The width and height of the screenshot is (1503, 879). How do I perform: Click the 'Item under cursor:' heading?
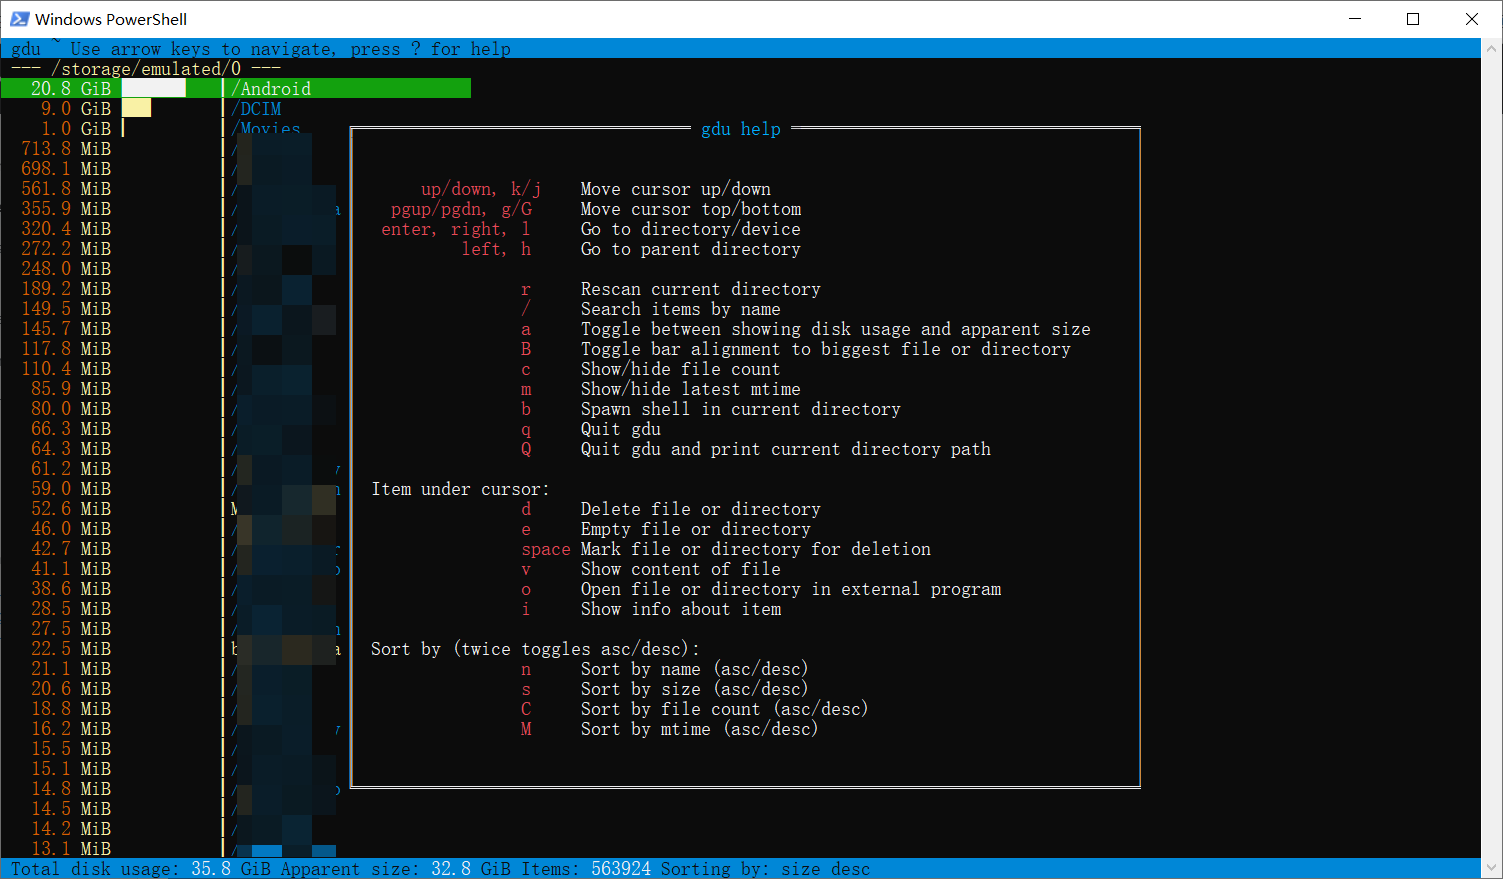tap(460, 489)
